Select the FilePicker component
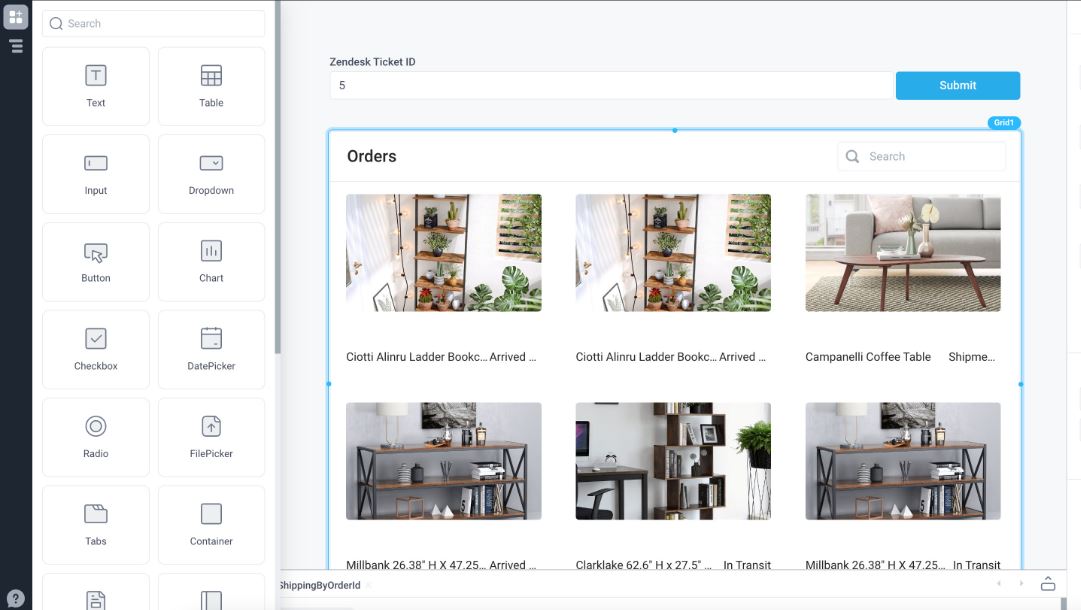The height and width of the screenshot is (610, 1081). tap(211, 437)
